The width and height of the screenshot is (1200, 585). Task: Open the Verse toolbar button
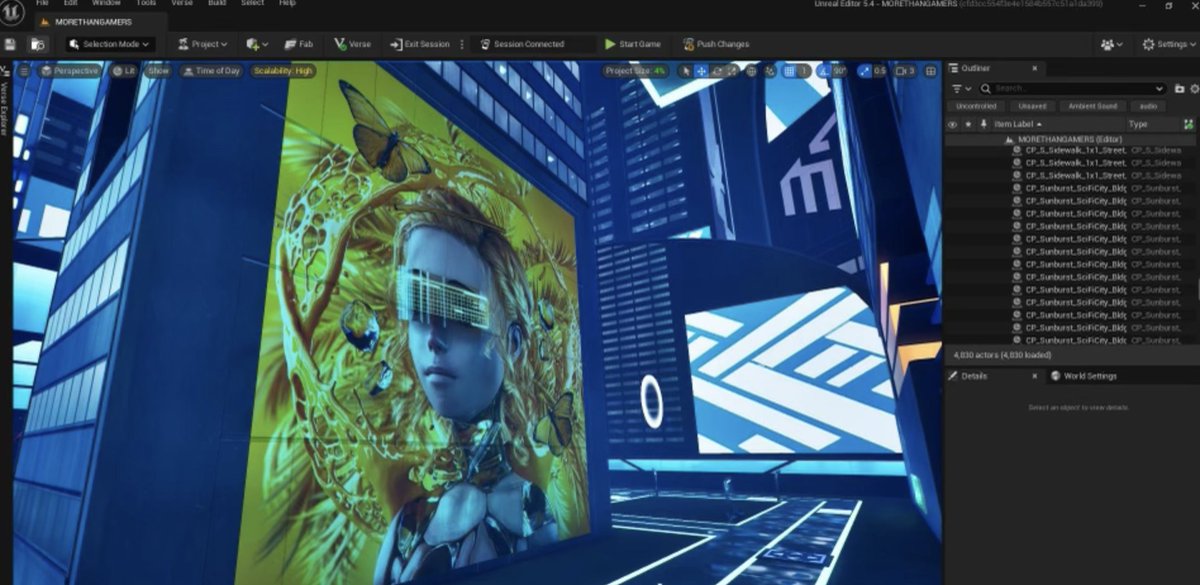[x=353, y=44]
